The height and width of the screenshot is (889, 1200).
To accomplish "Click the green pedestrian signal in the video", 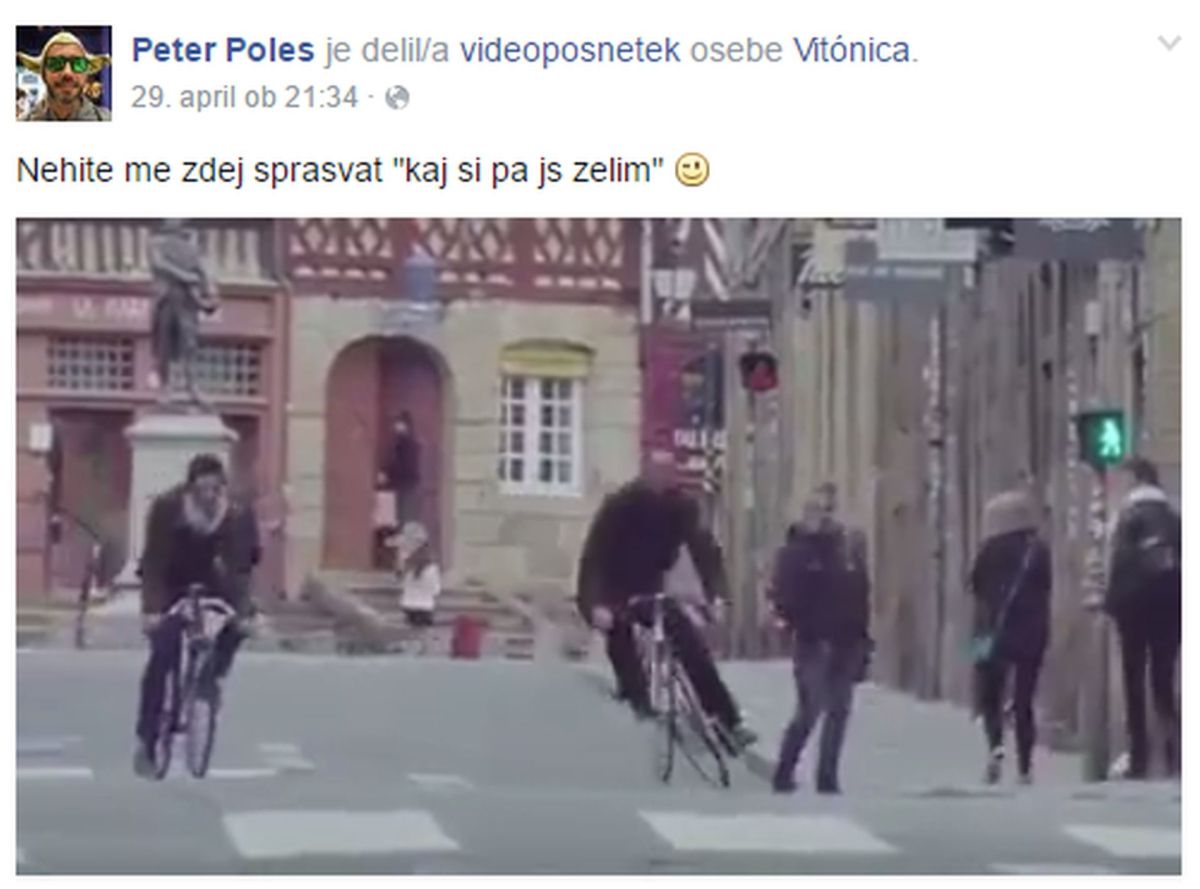I will [1101, 438].
